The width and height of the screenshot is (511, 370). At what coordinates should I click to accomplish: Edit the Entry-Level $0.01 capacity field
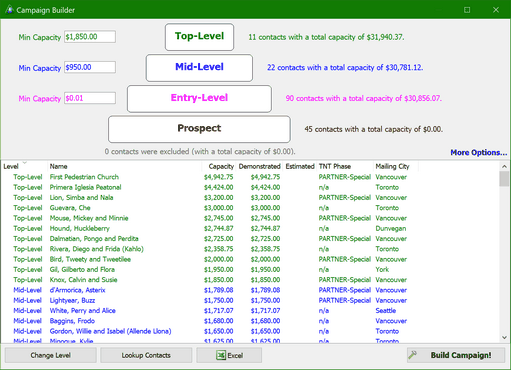click(x=90, y=98)
